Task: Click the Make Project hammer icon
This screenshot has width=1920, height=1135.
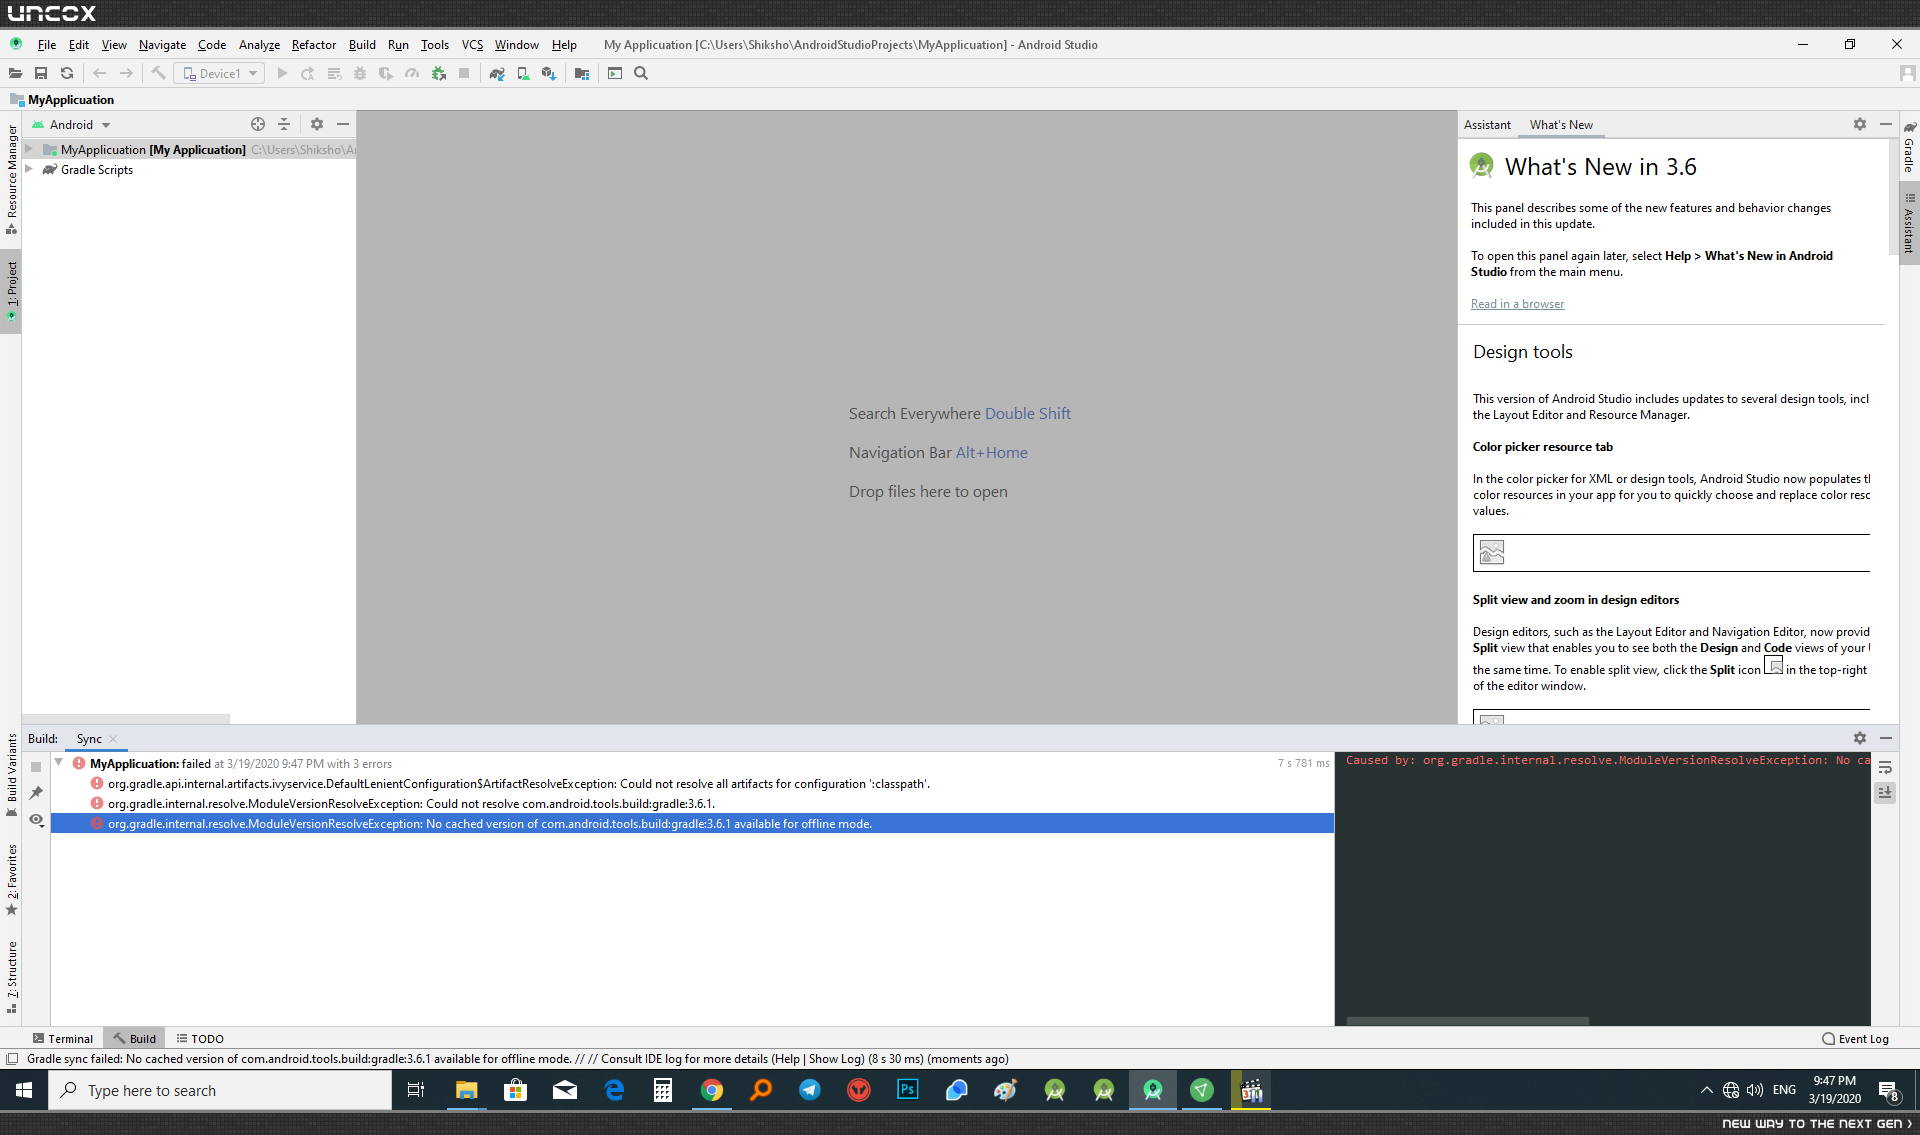Action: point(158,73)
